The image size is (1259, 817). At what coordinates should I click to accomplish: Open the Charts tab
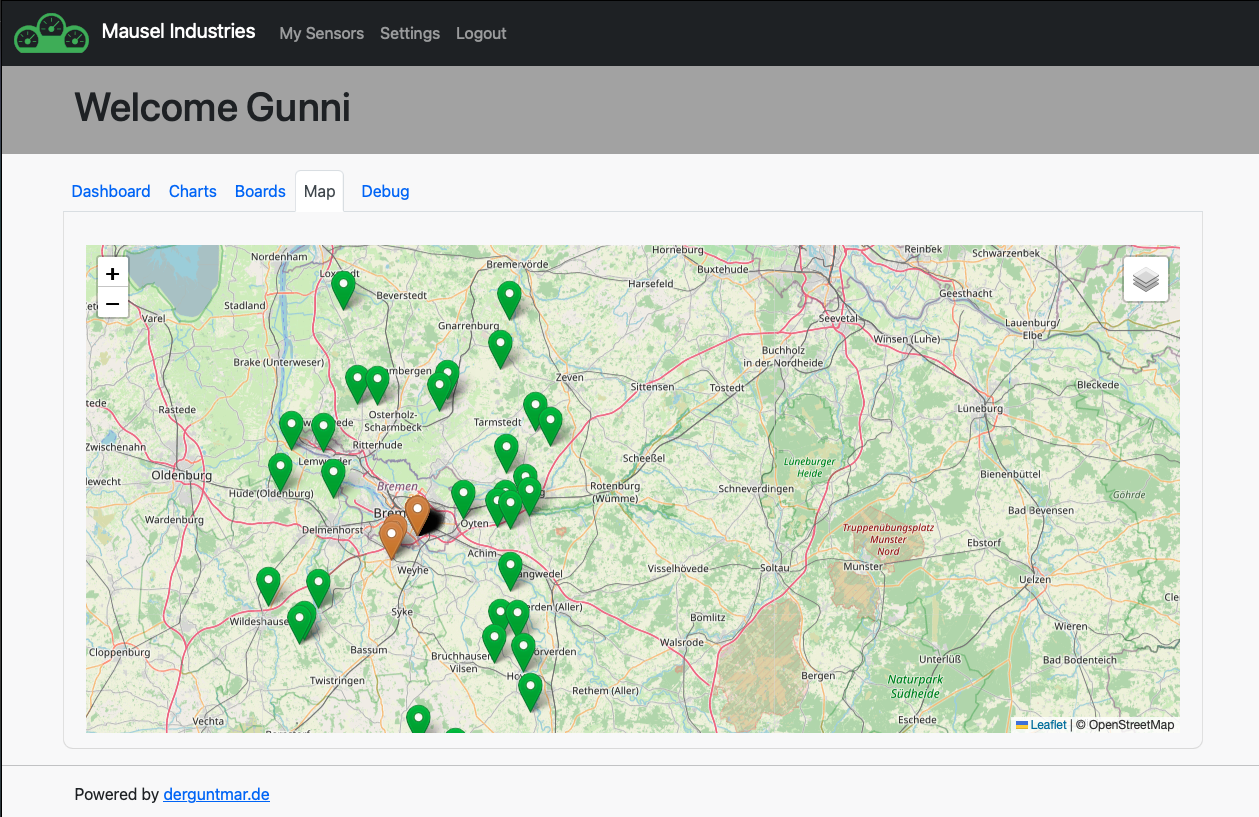[192, 191]
